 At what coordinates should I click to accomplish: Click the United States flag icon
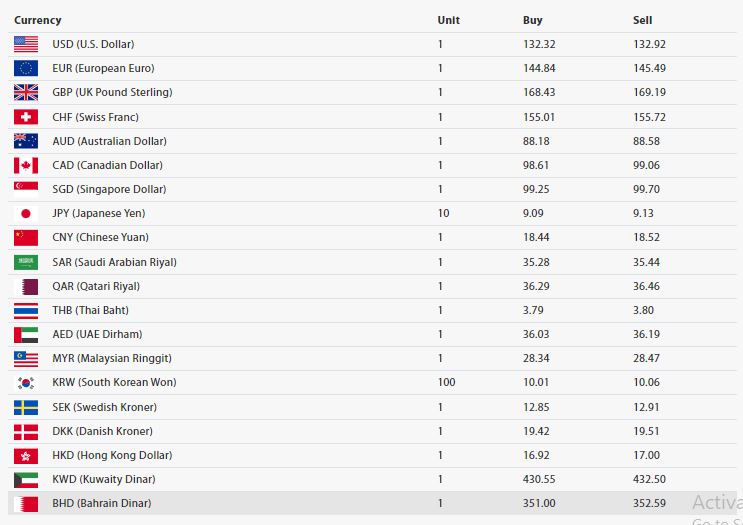point(26,44)
